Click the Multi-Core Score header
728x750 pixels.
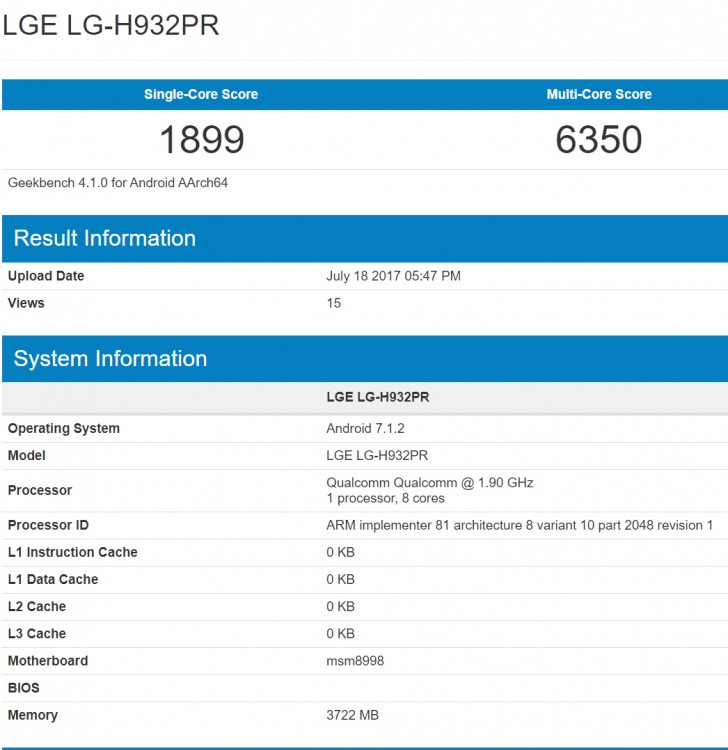point(598,94)
